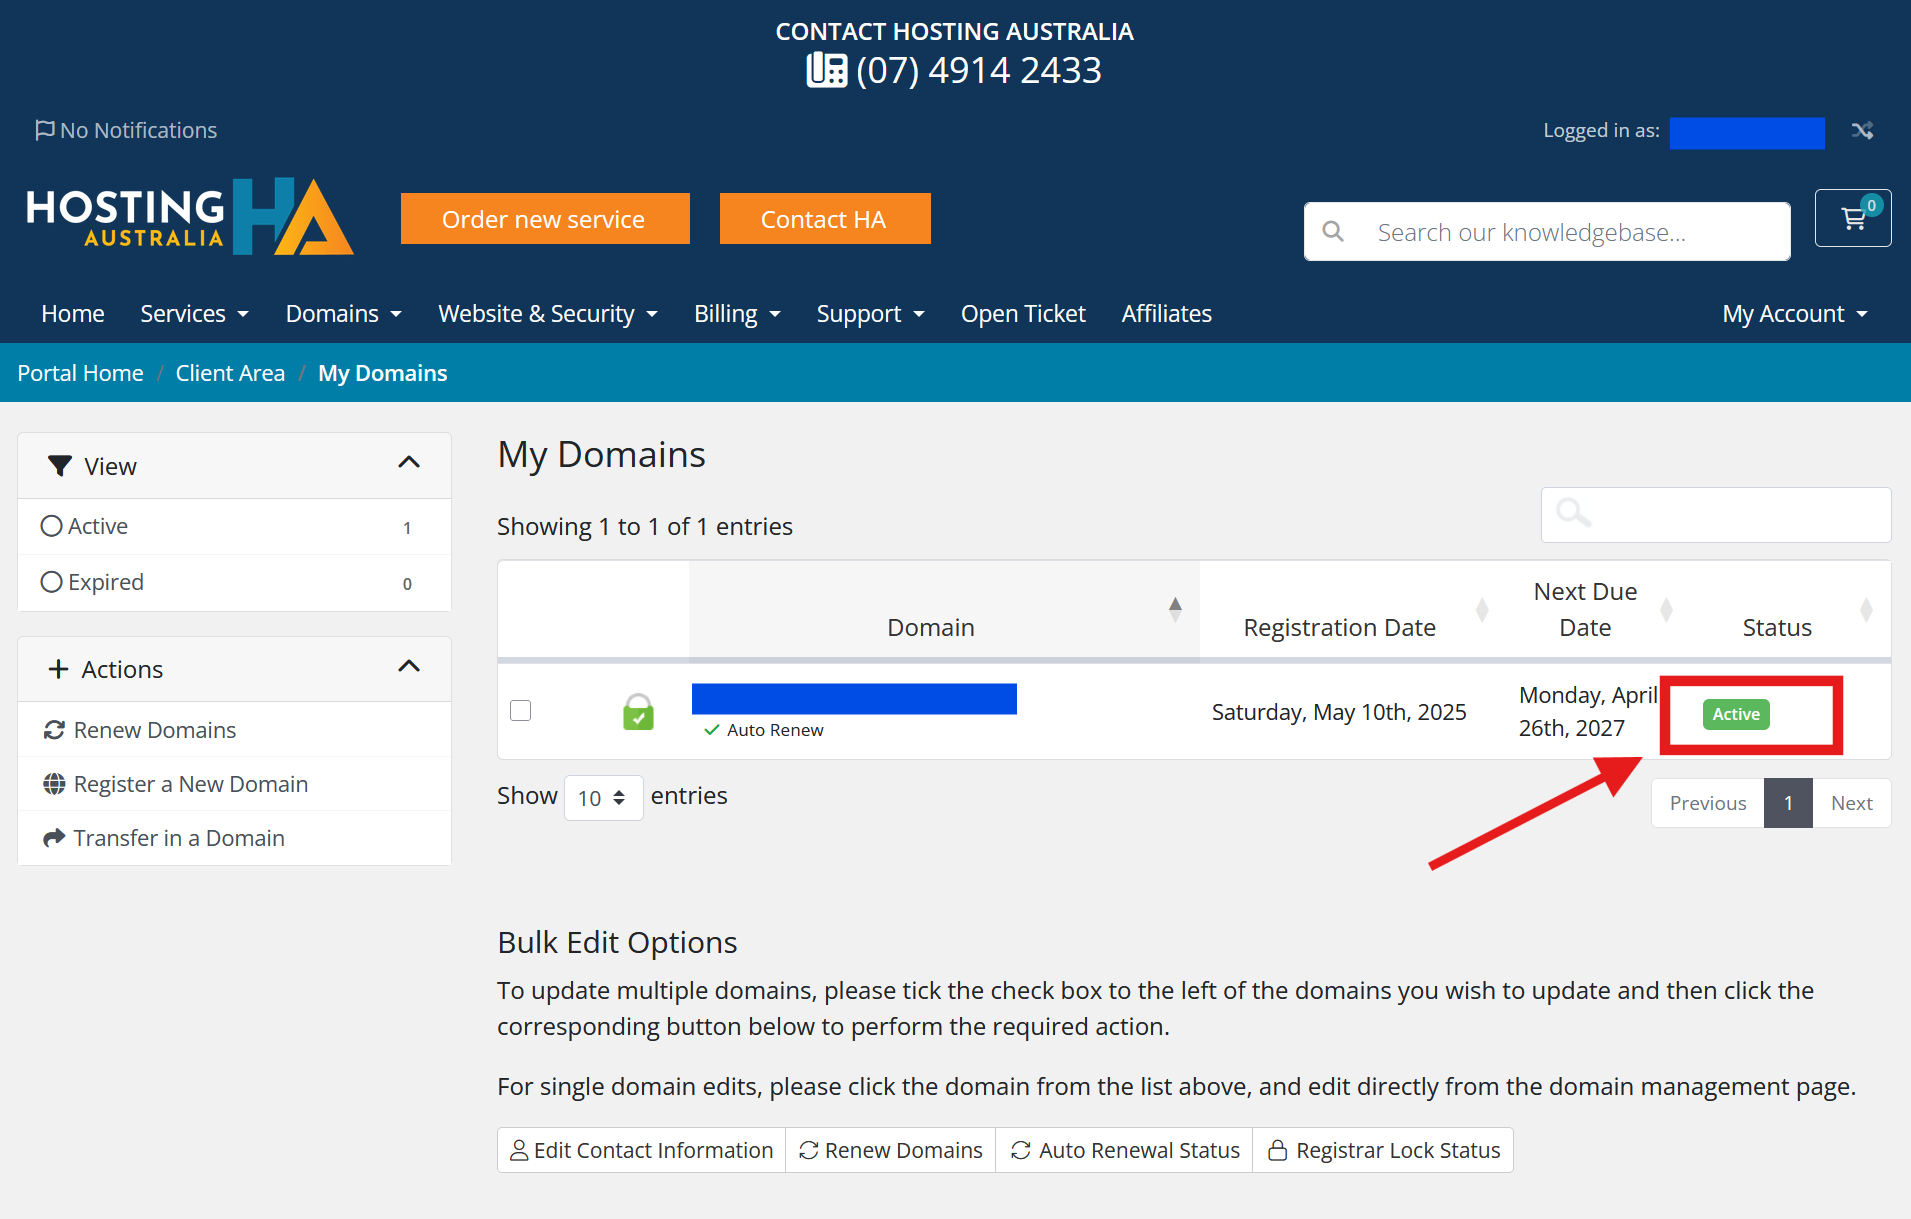This screenshot has width=1911, height=1219.
Task: Click the No Notifications text
Action: tap(138, 131)
